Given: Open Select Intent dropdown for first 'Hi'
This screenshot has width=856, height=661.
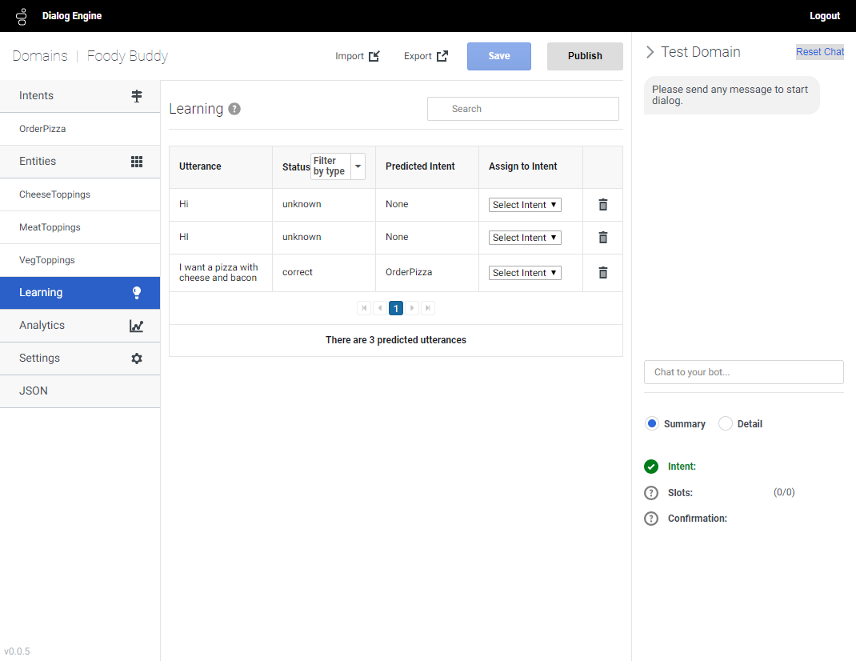Looking at the screenshot, I should (525, 205).
